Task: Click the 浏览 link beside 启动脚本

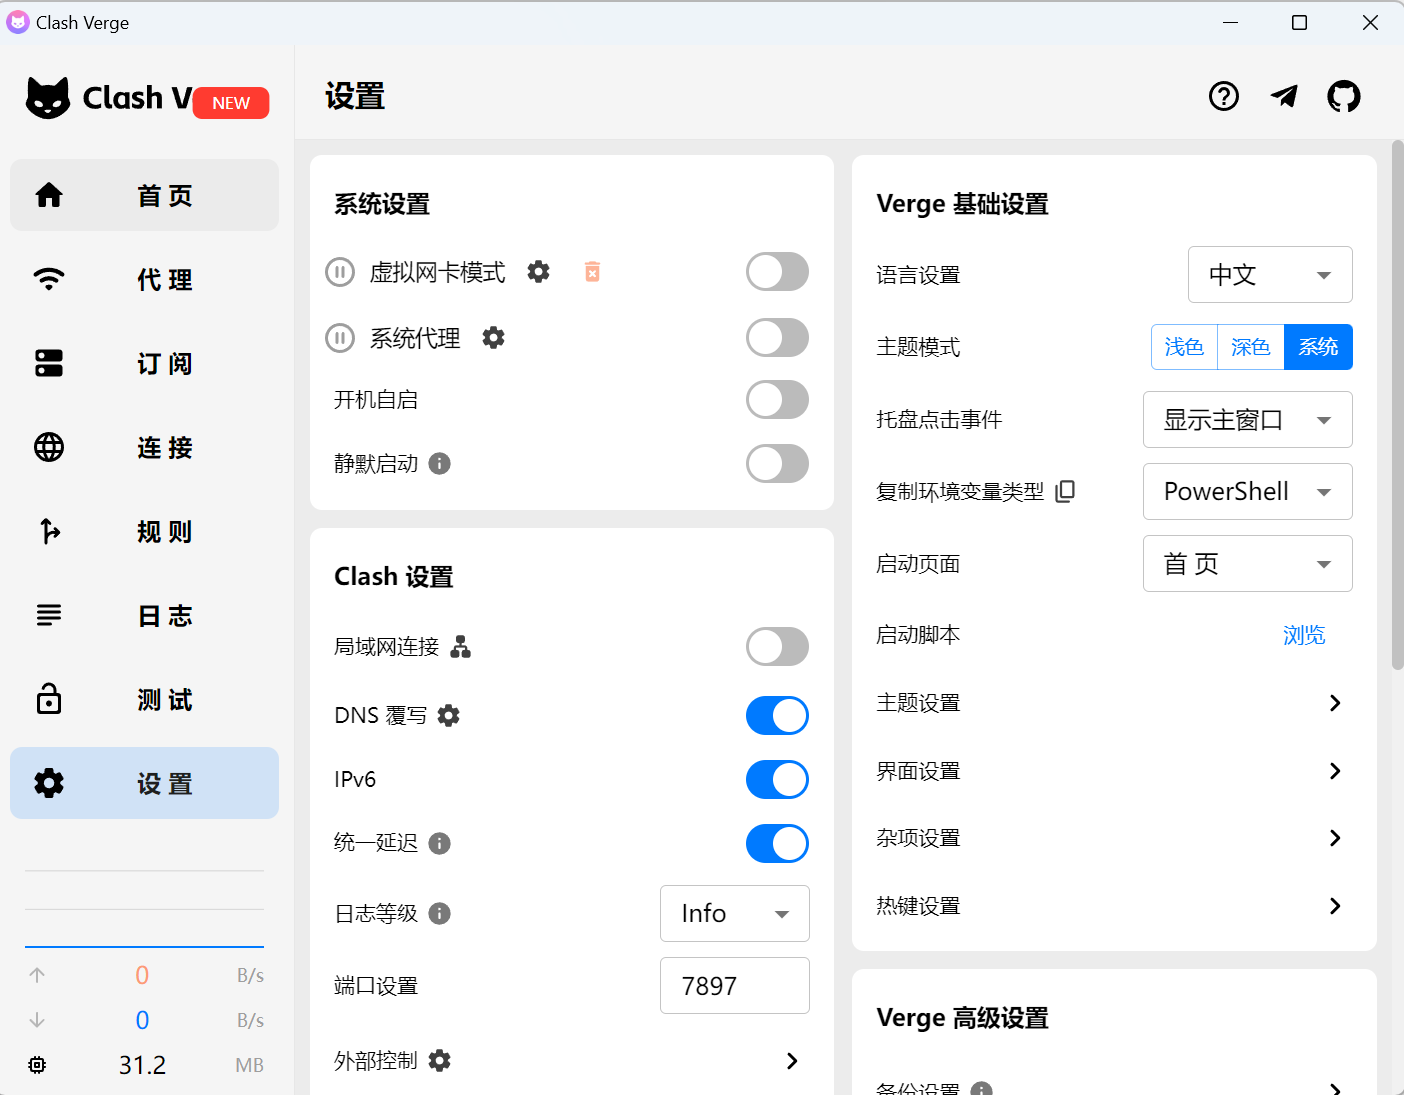Action: point(1304,635)
